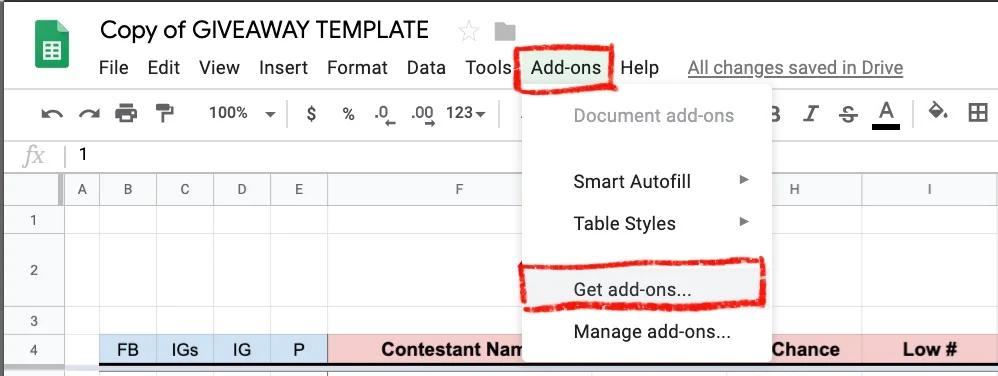Open the View menu
This screenshot has width=998, height=376.
click(220, 67)
